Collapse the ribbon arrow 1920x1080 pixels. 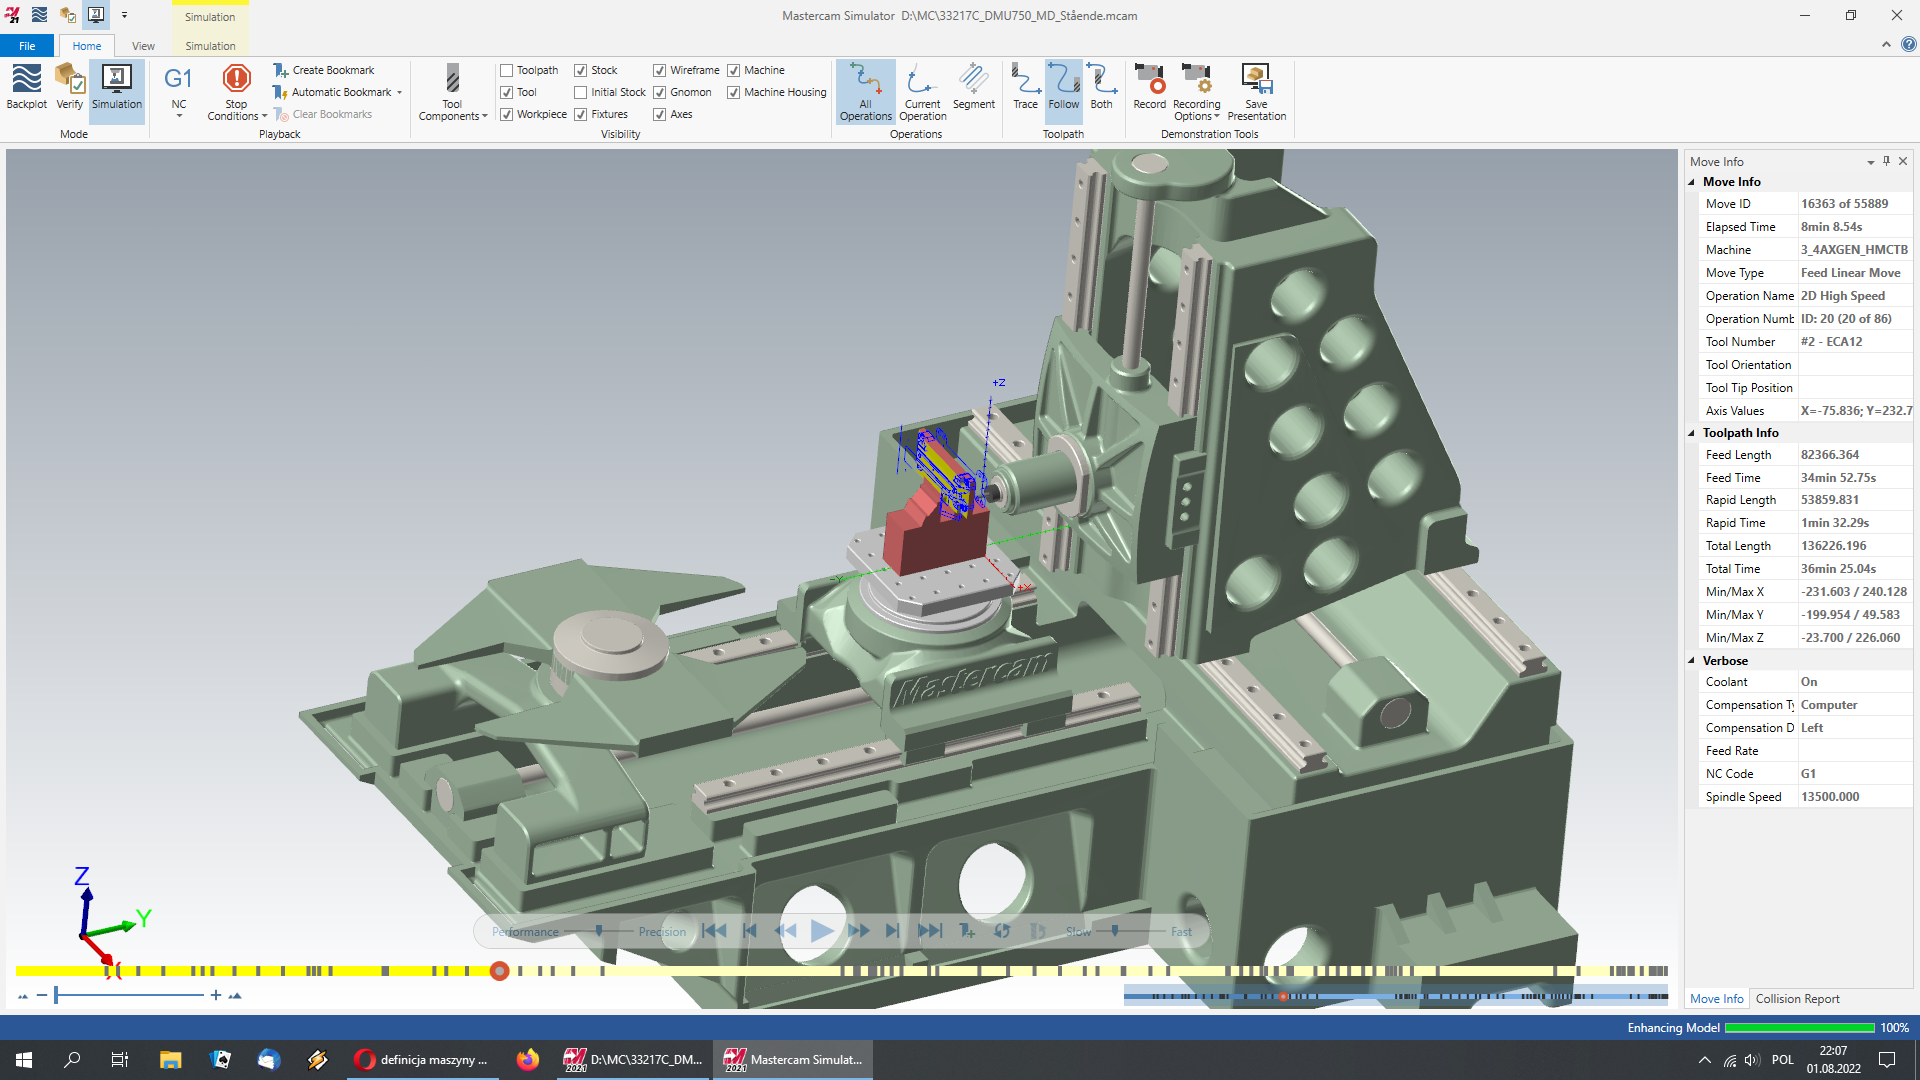[x=1886, y=45]
